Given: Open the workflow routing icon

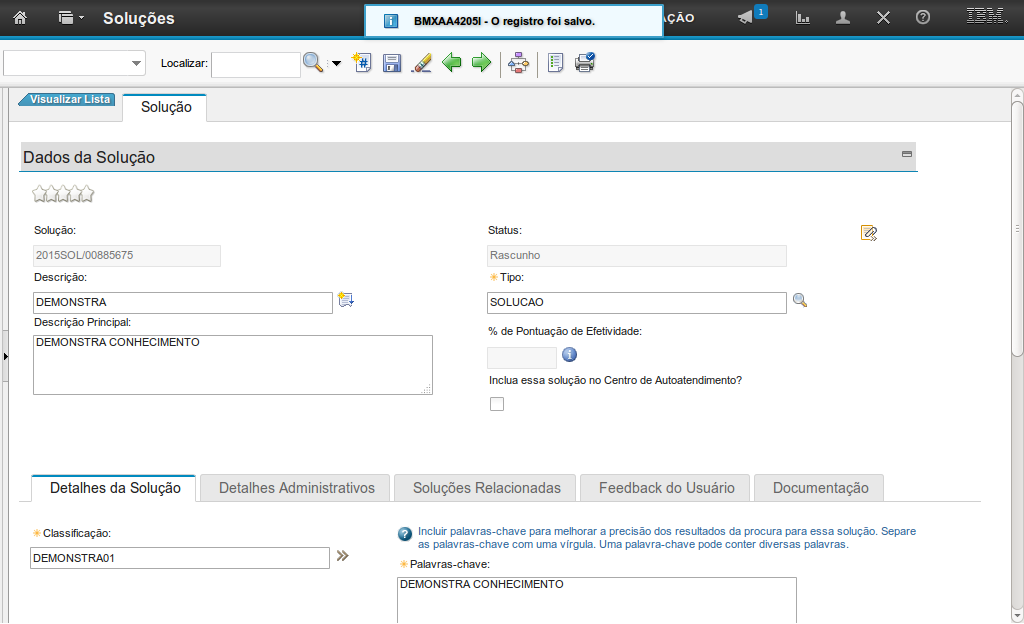Looking at the screenshot, I should pyautogui.click(x=518, y=63).
